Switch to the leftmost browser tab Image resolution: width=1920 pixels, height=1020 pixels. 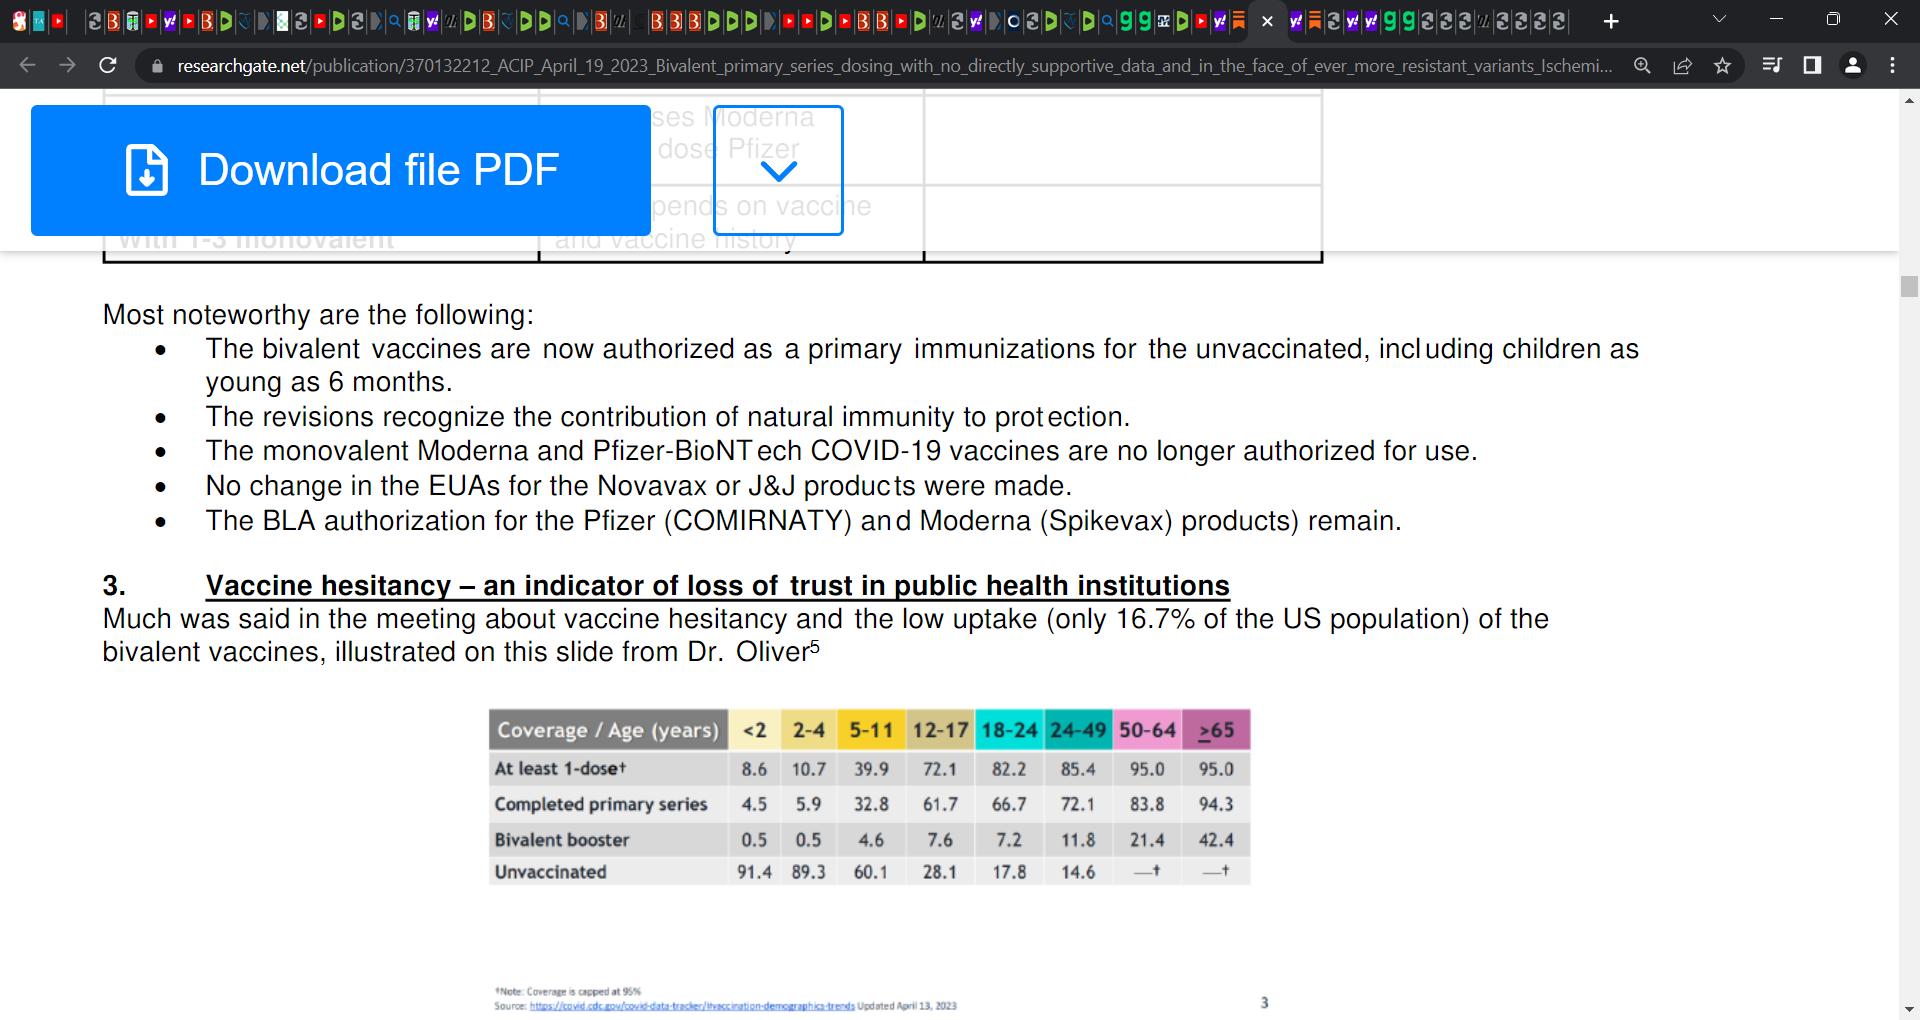[19, 21]
